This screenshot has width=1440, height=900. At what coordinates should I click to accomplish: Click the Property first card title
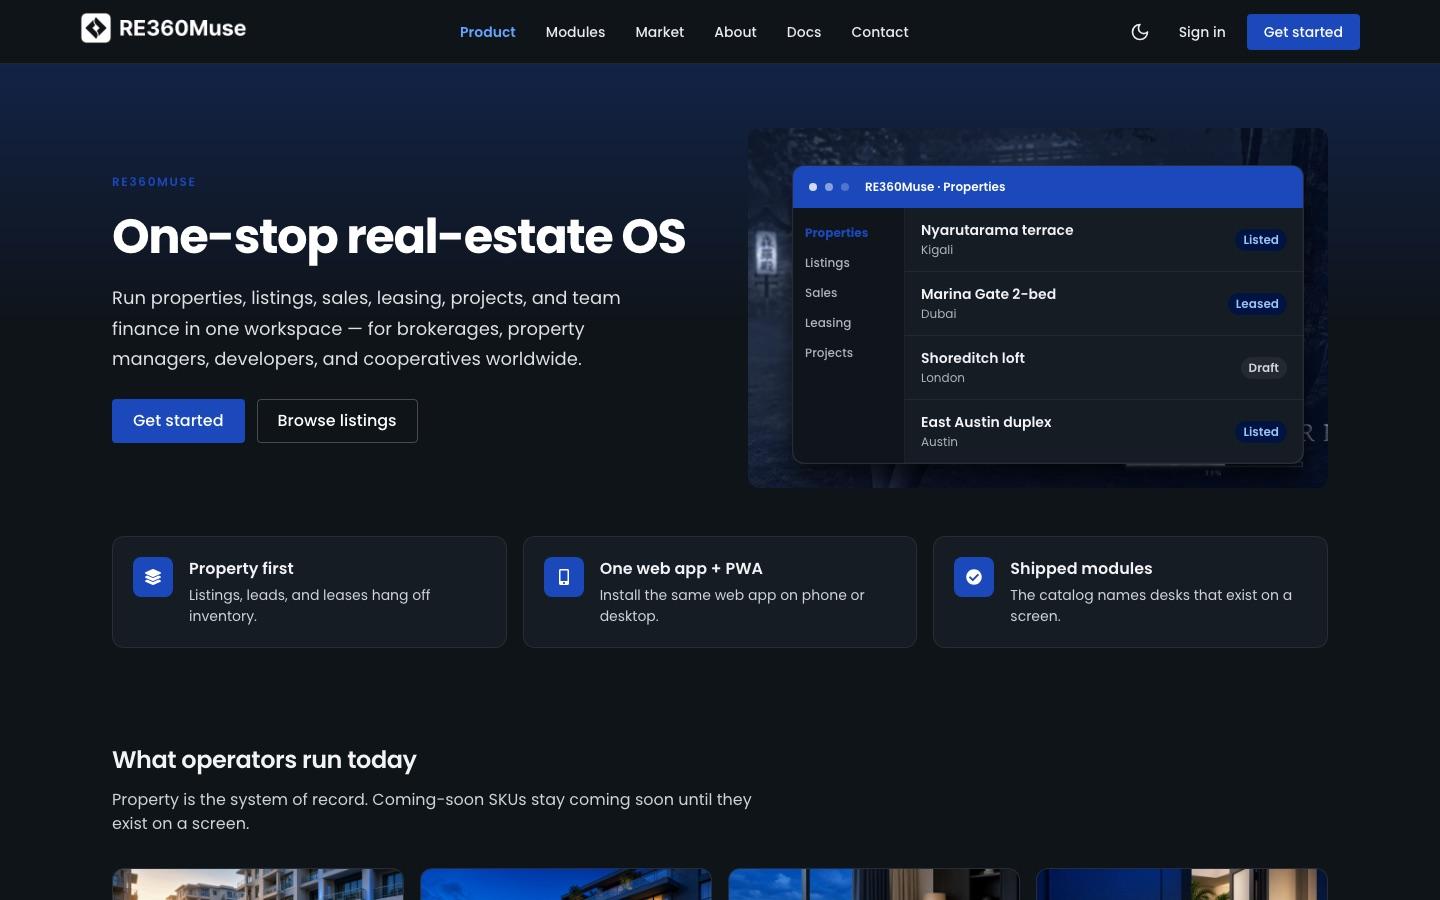click(x=241, y=568)
